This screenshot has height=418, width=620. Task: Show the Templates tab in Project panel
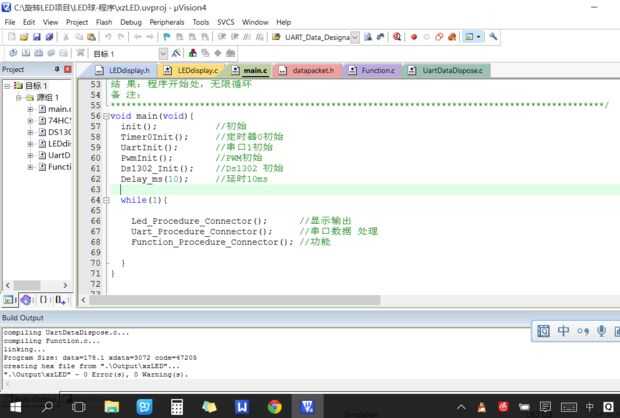click(x=60, y=300)
